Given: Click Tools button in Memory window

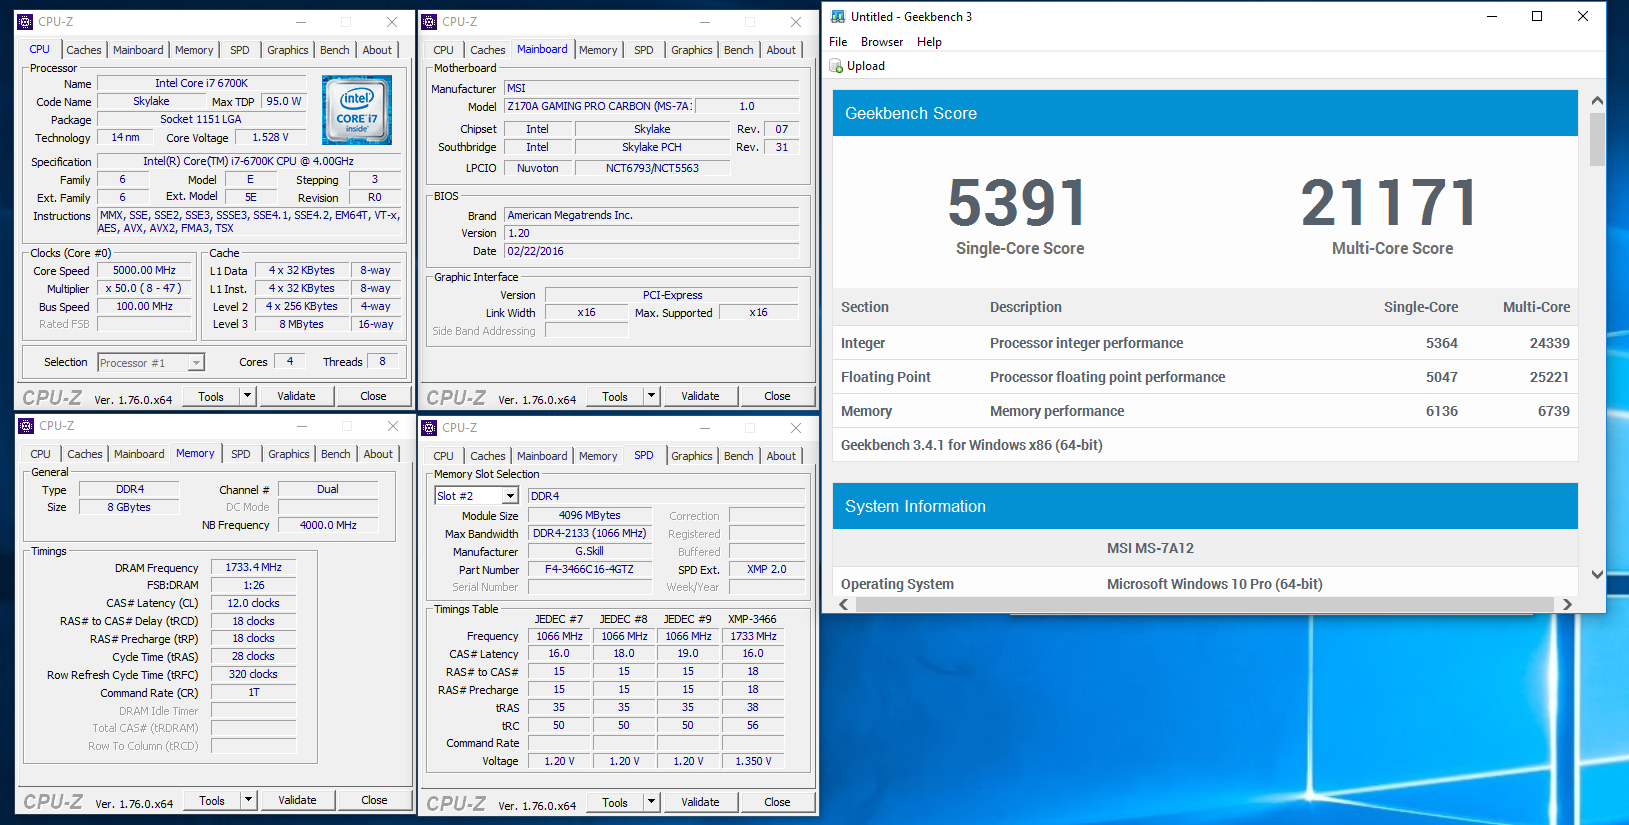Looking at the screenshot, I should (212, 800).
